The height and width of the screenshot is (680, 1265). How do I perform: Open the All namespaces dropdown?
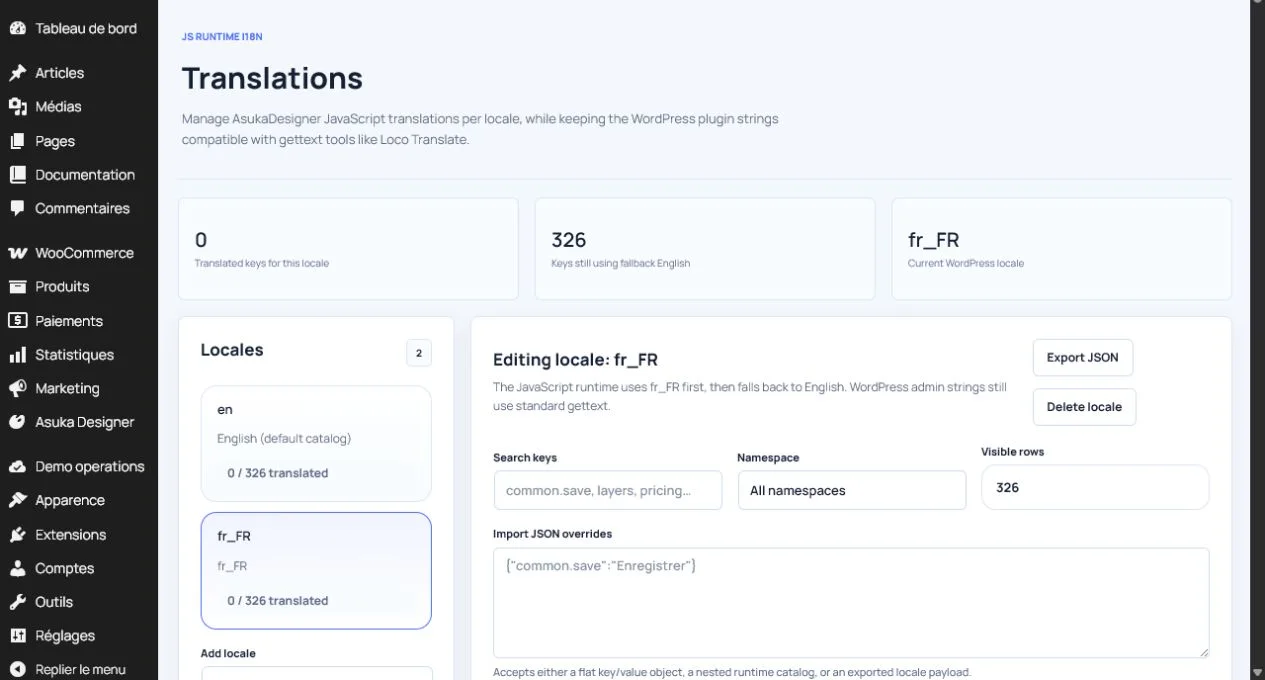click(x=852, y=490)
